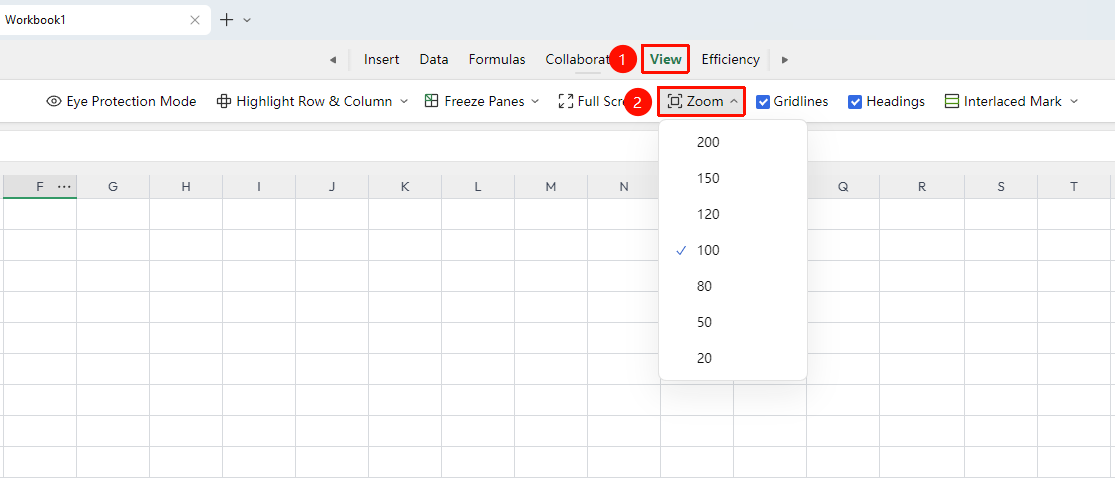Viewport: 1115px width, 478px height.
Task: Set zoom to 200
Action: pos(733,142)
